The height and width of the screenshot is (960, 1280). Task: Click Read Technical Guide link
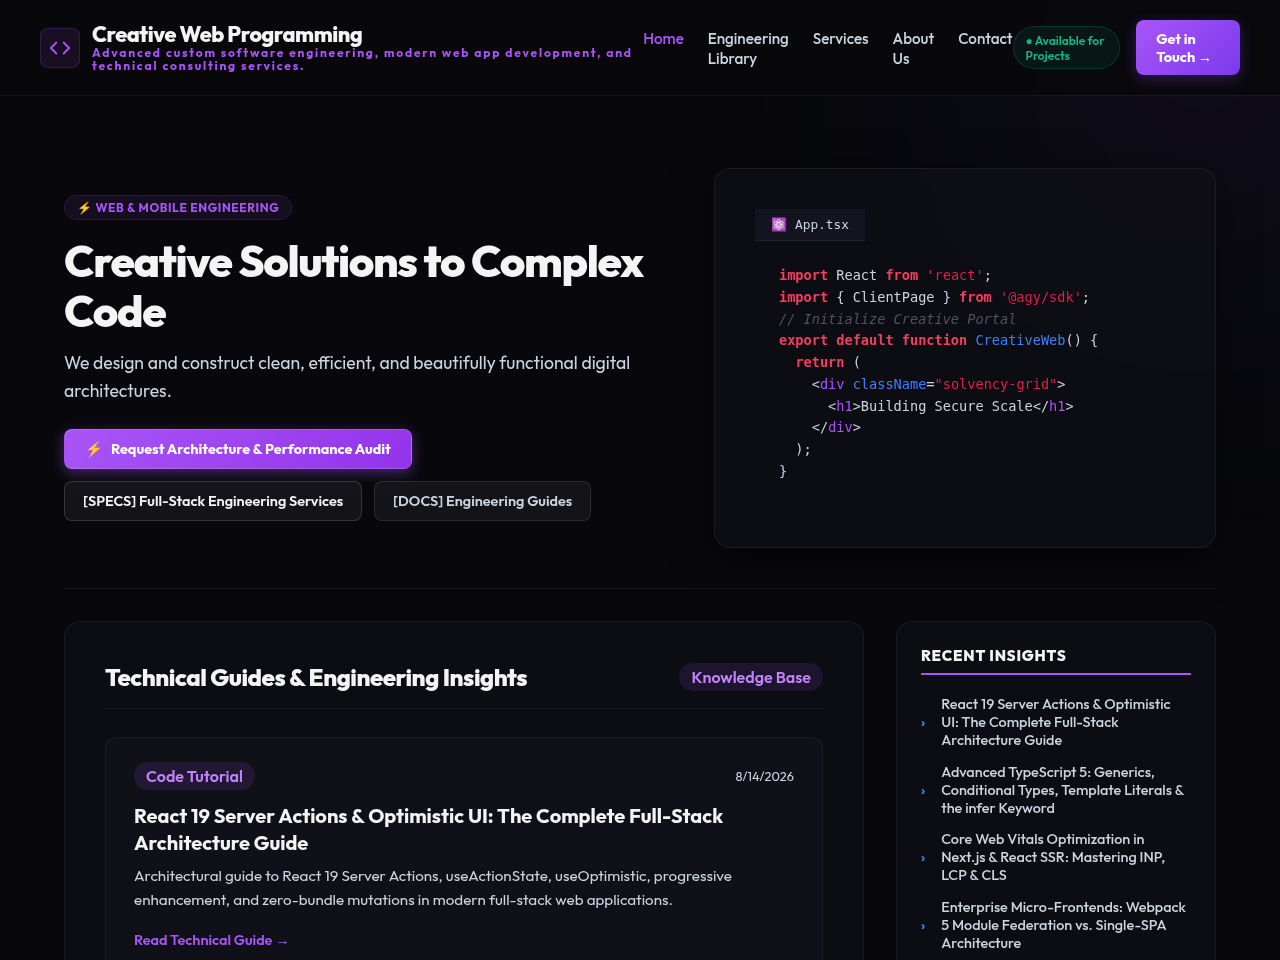(x=211, y=940)
